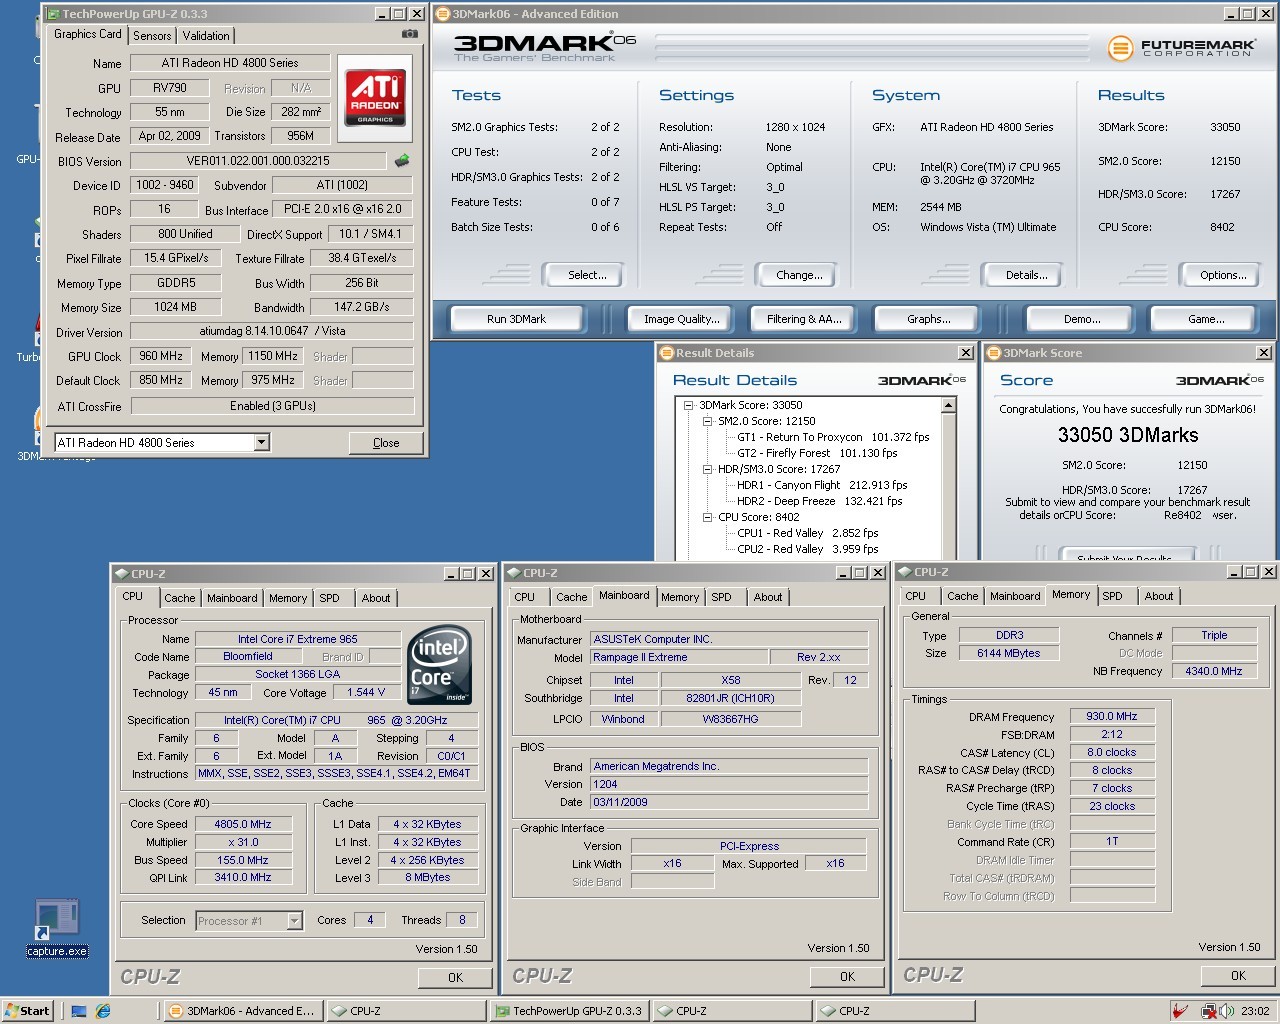
Task: Click the Intel Core i7 logo in CPU-Z
Action: [x=440, y=664]
